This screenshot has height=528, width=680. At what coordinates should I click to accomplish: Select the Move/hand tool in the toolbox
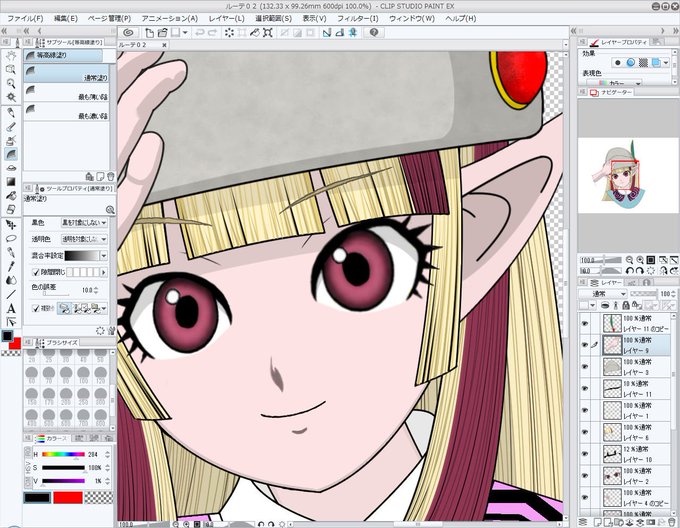coord(11,55)
